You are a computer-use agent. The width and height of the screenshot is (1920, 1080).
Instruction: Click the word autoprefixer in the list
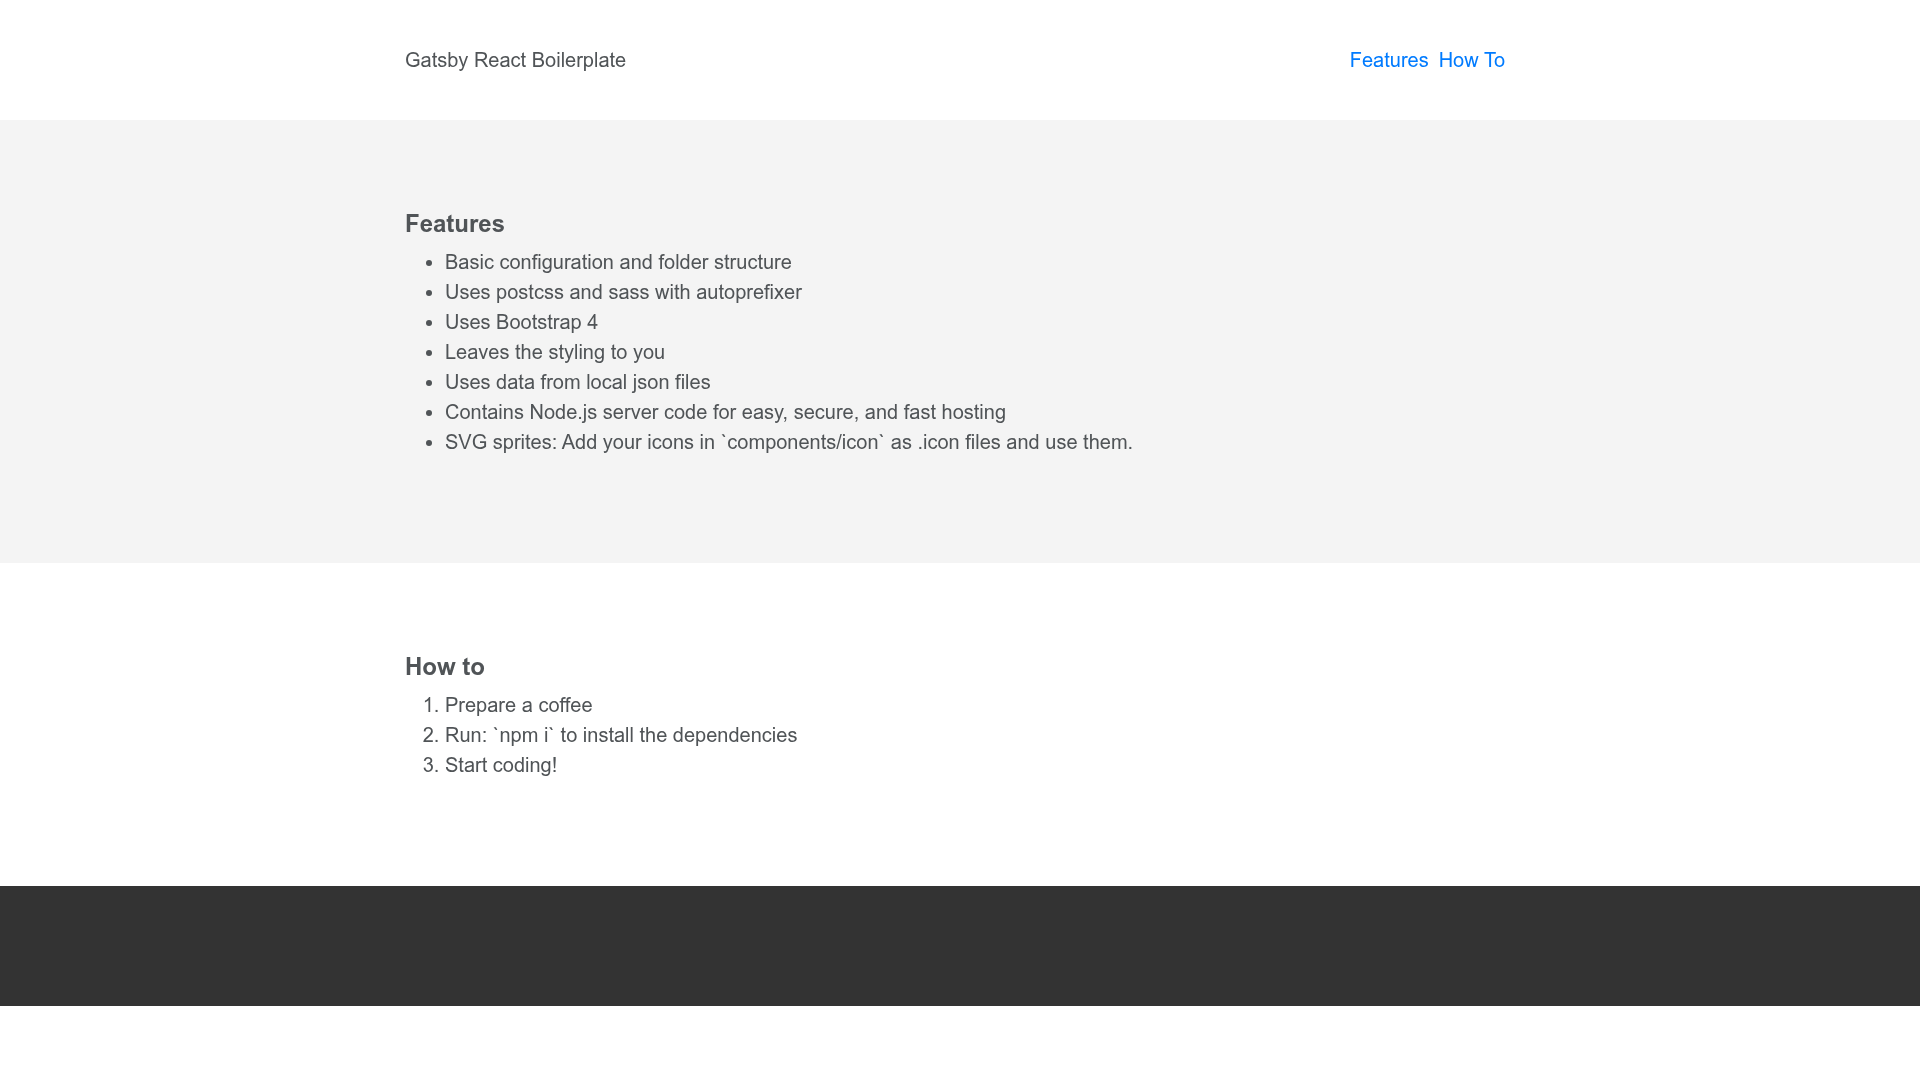point(749,292)
